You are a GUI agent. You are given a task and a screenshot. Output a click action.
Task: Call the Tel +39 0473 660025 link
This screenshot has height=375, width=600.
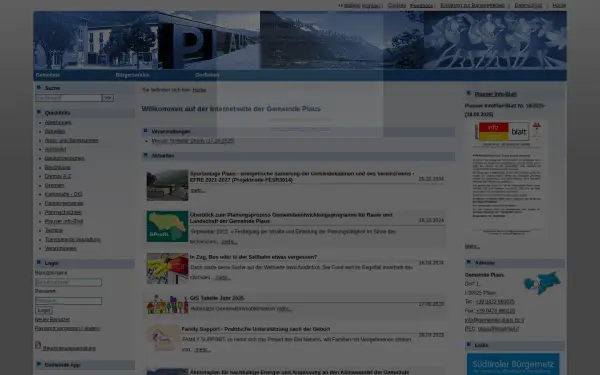pos(495,302)
